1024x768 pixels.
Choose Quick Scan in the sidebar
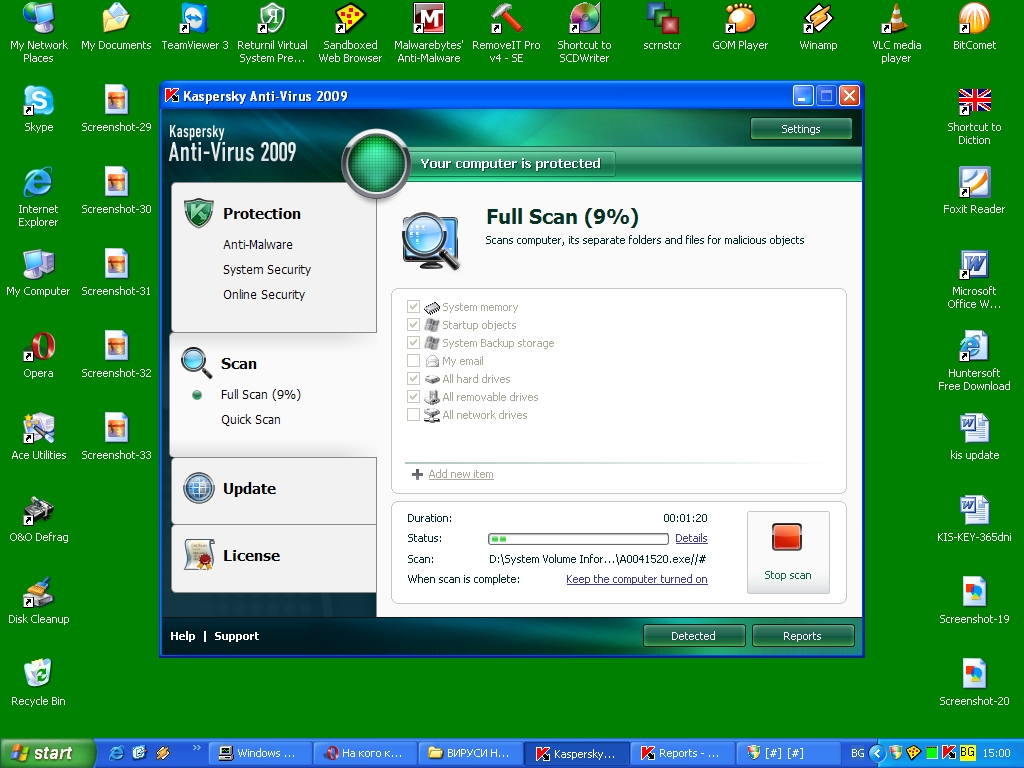point(250,419)
